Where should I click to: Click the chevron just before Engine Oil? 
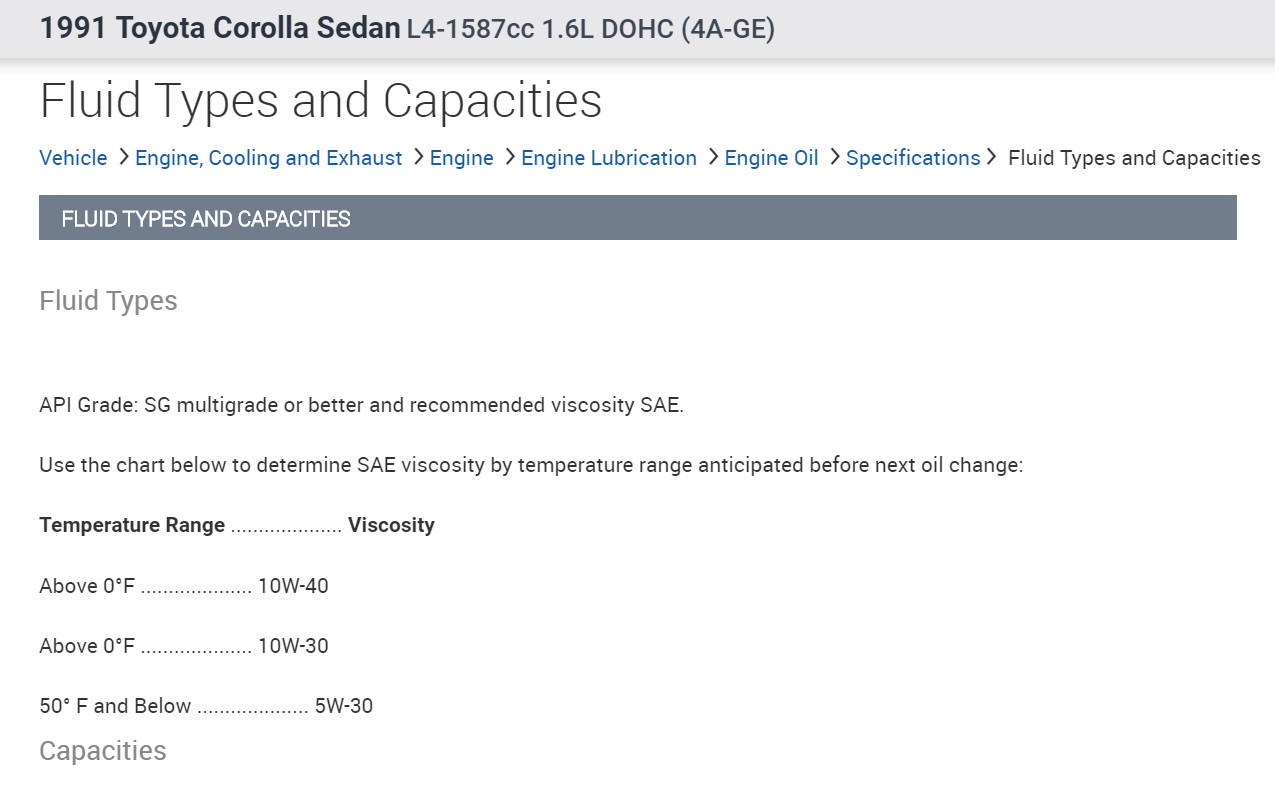[x=713, y=157]
